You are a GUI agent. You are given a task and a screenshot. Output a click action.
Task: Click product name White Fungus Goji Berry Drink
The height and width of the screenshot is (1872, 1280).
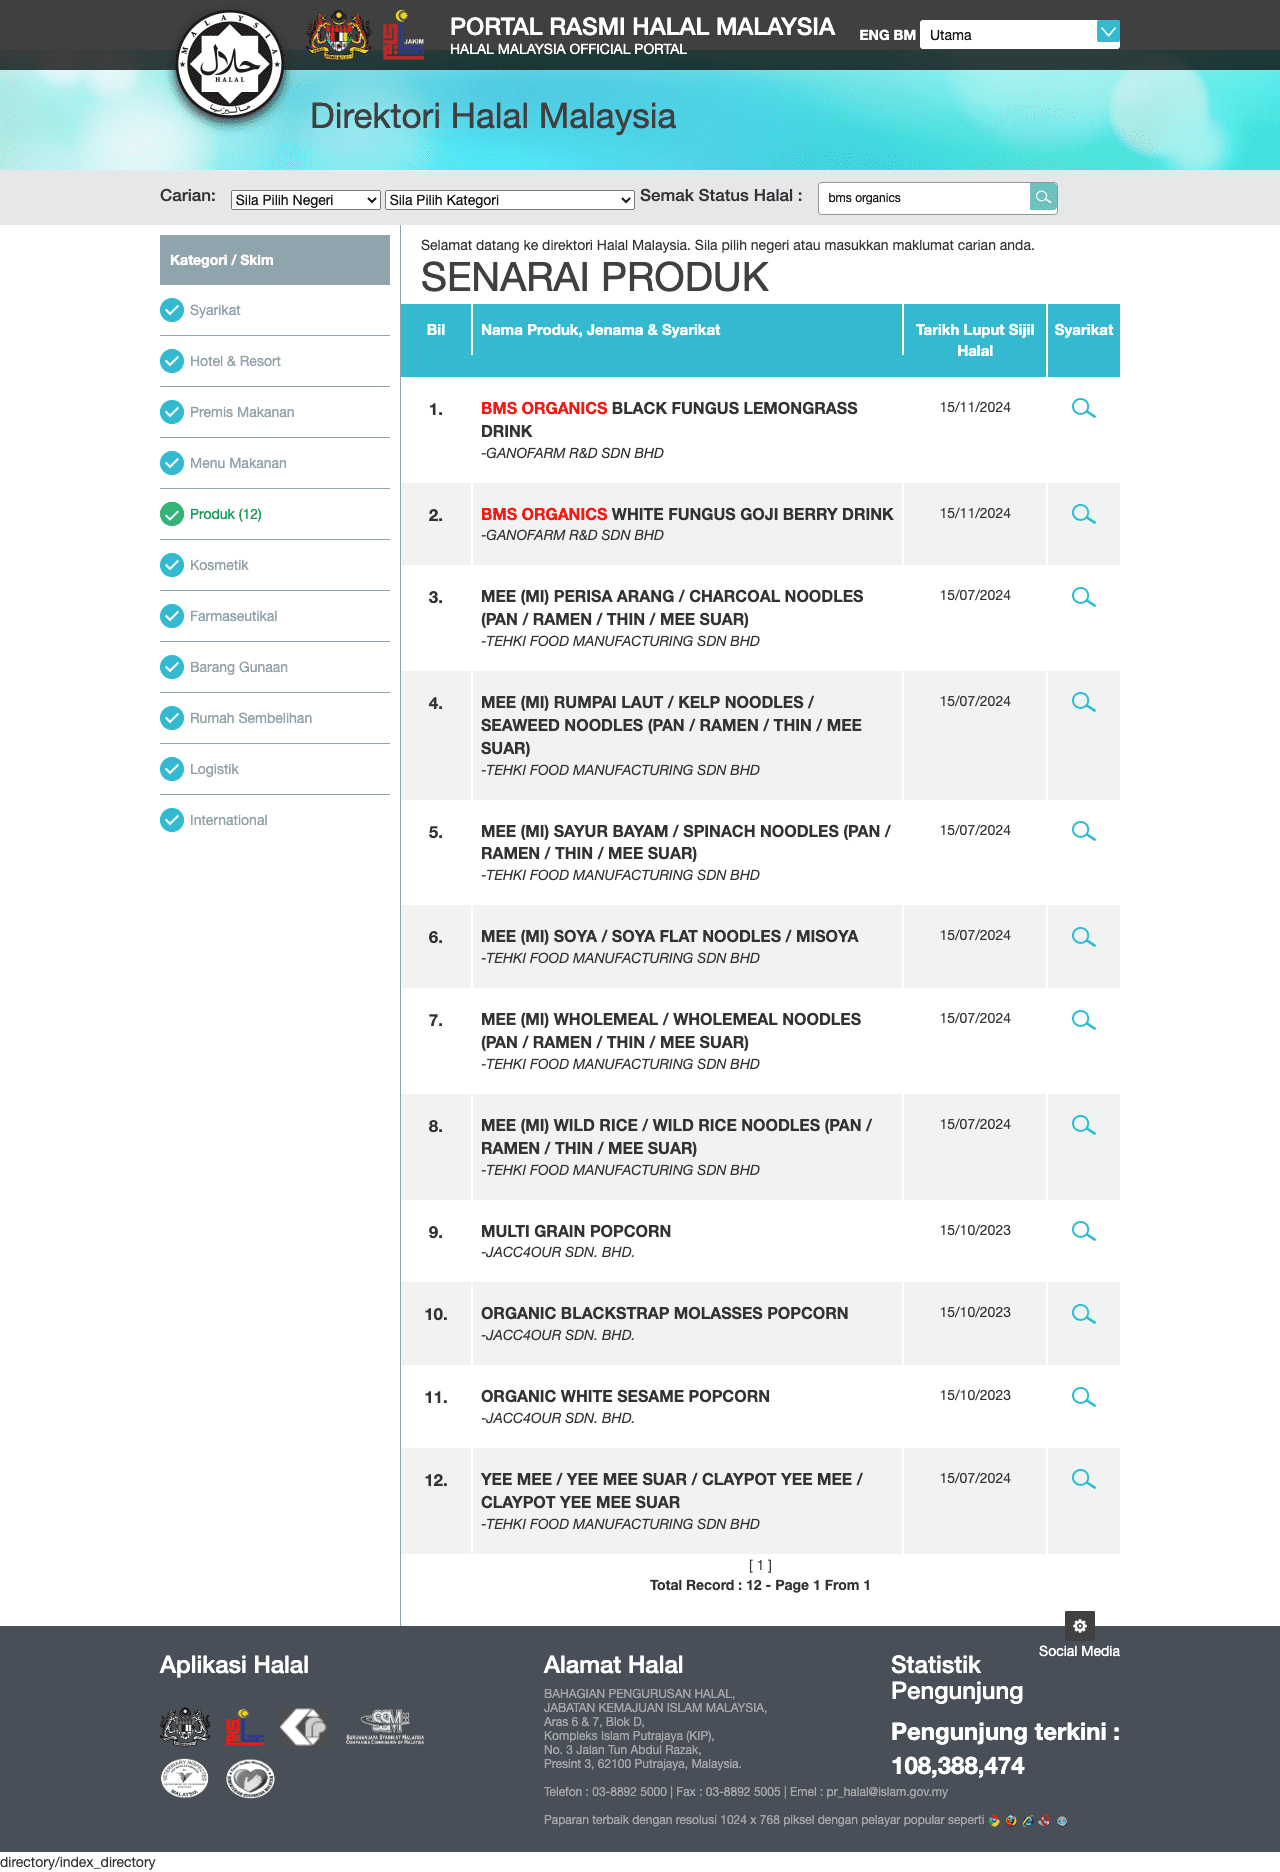[687, 514]
